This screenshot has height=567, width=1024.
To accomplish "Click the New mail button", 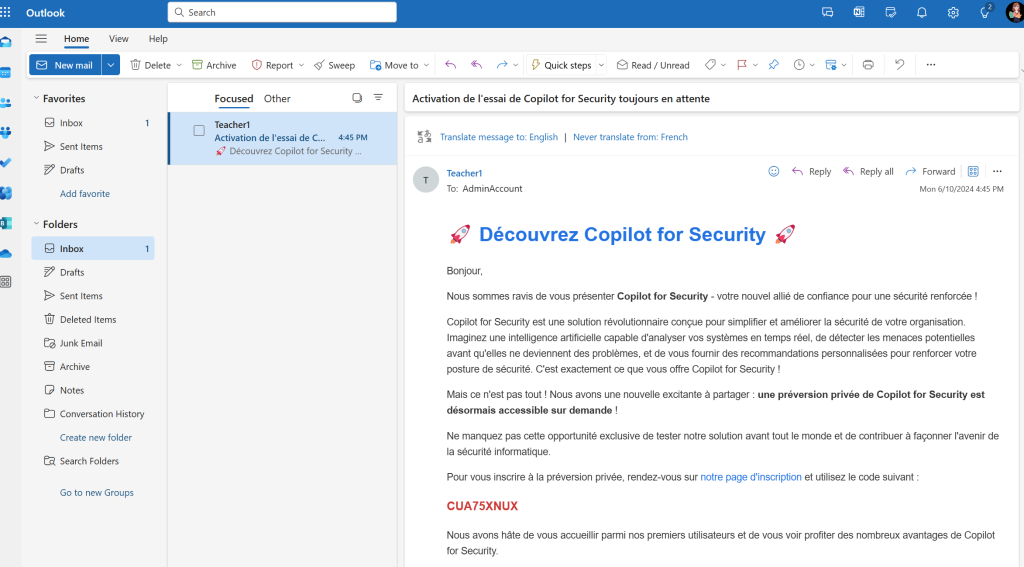I will click(x=65, y=65).
